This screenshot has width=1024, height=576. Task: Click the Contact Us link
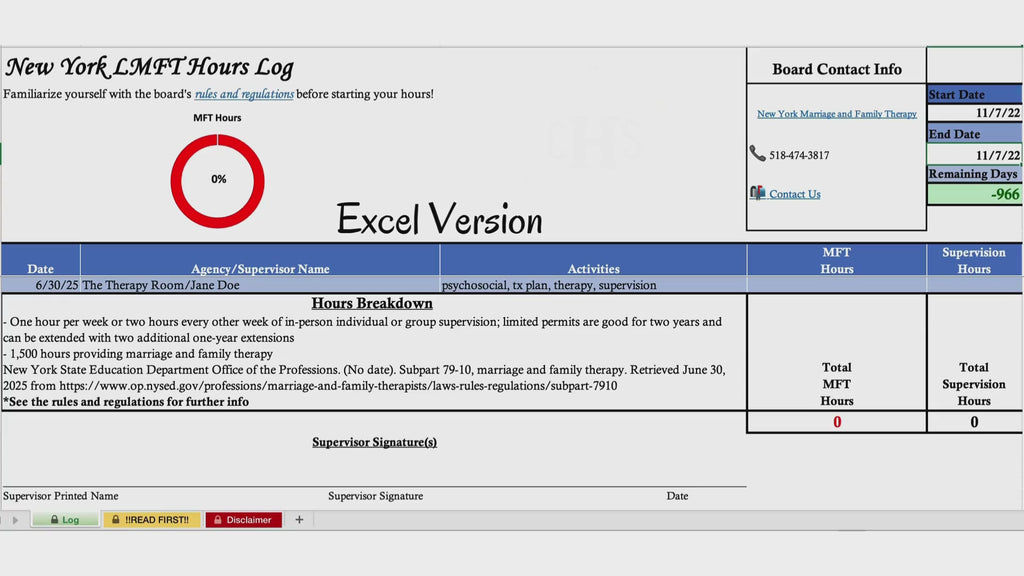click(x=795, y=194)
